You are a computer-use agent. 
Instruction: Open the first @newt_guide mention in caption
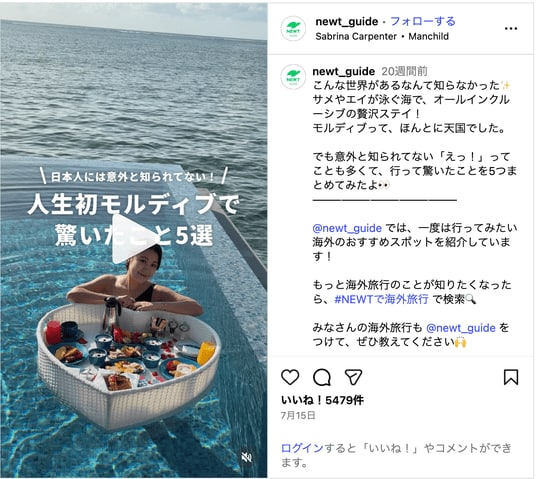coord(347,228)
